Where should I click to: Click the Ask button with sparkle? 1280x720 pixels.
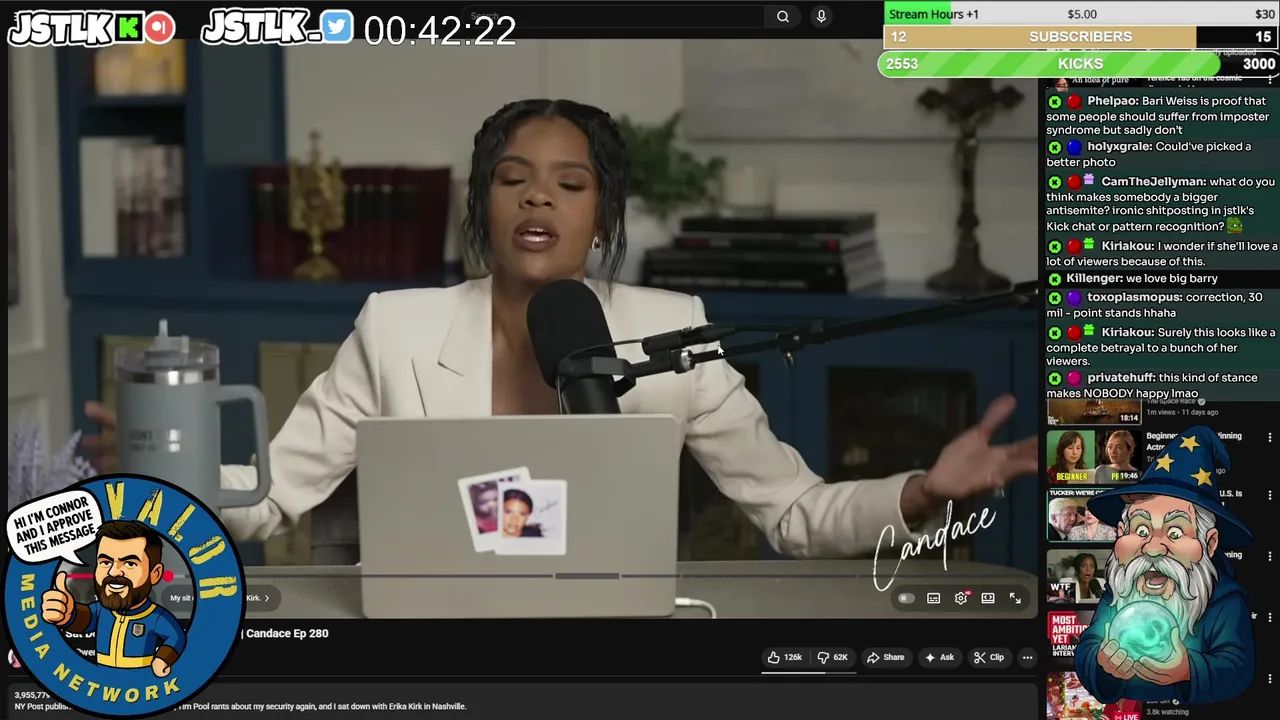939,657
